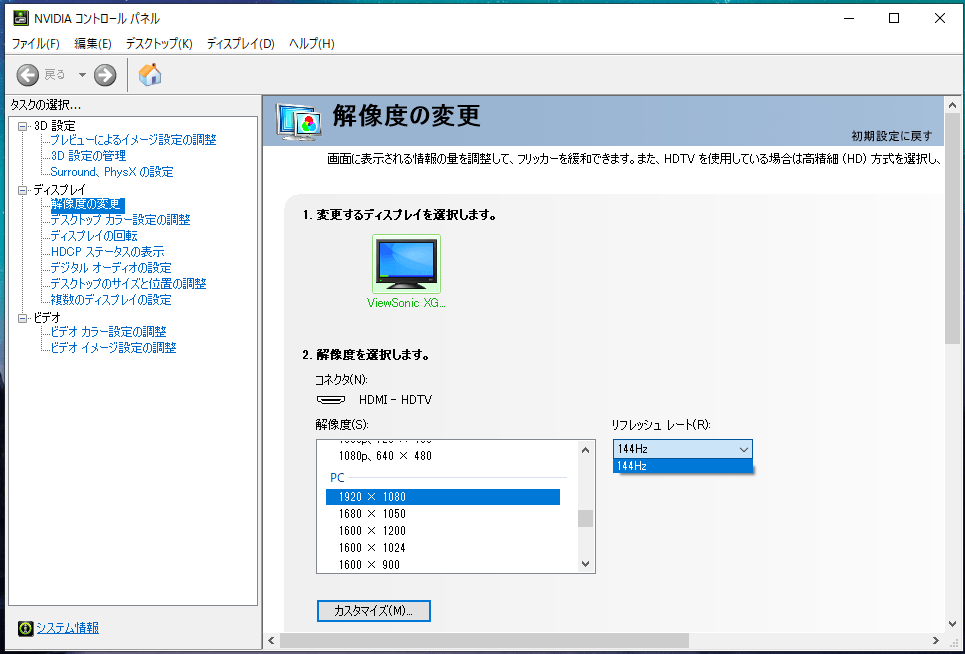Viewport: 965px width, 654px height.
Task: Open the ディスプレイ(D) menu
Action: pyautogui.click(x=241, y=44)
